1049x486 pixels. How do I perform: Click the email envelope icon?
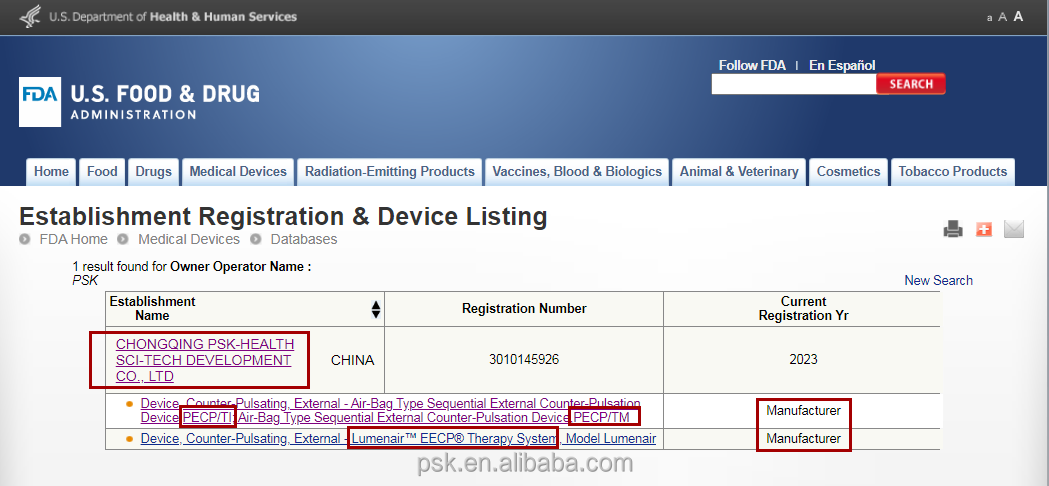coord(1014,229)
